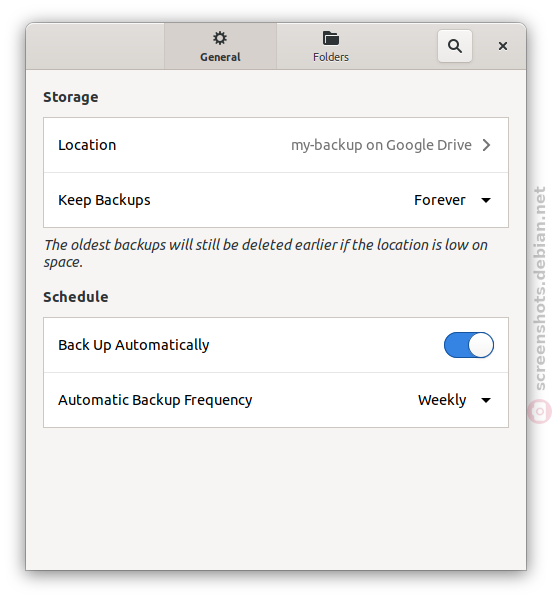This screenshot has width=552, height=599.
Task: Click the Automatic Backup Frequency label
Action: tap(155, 400)
